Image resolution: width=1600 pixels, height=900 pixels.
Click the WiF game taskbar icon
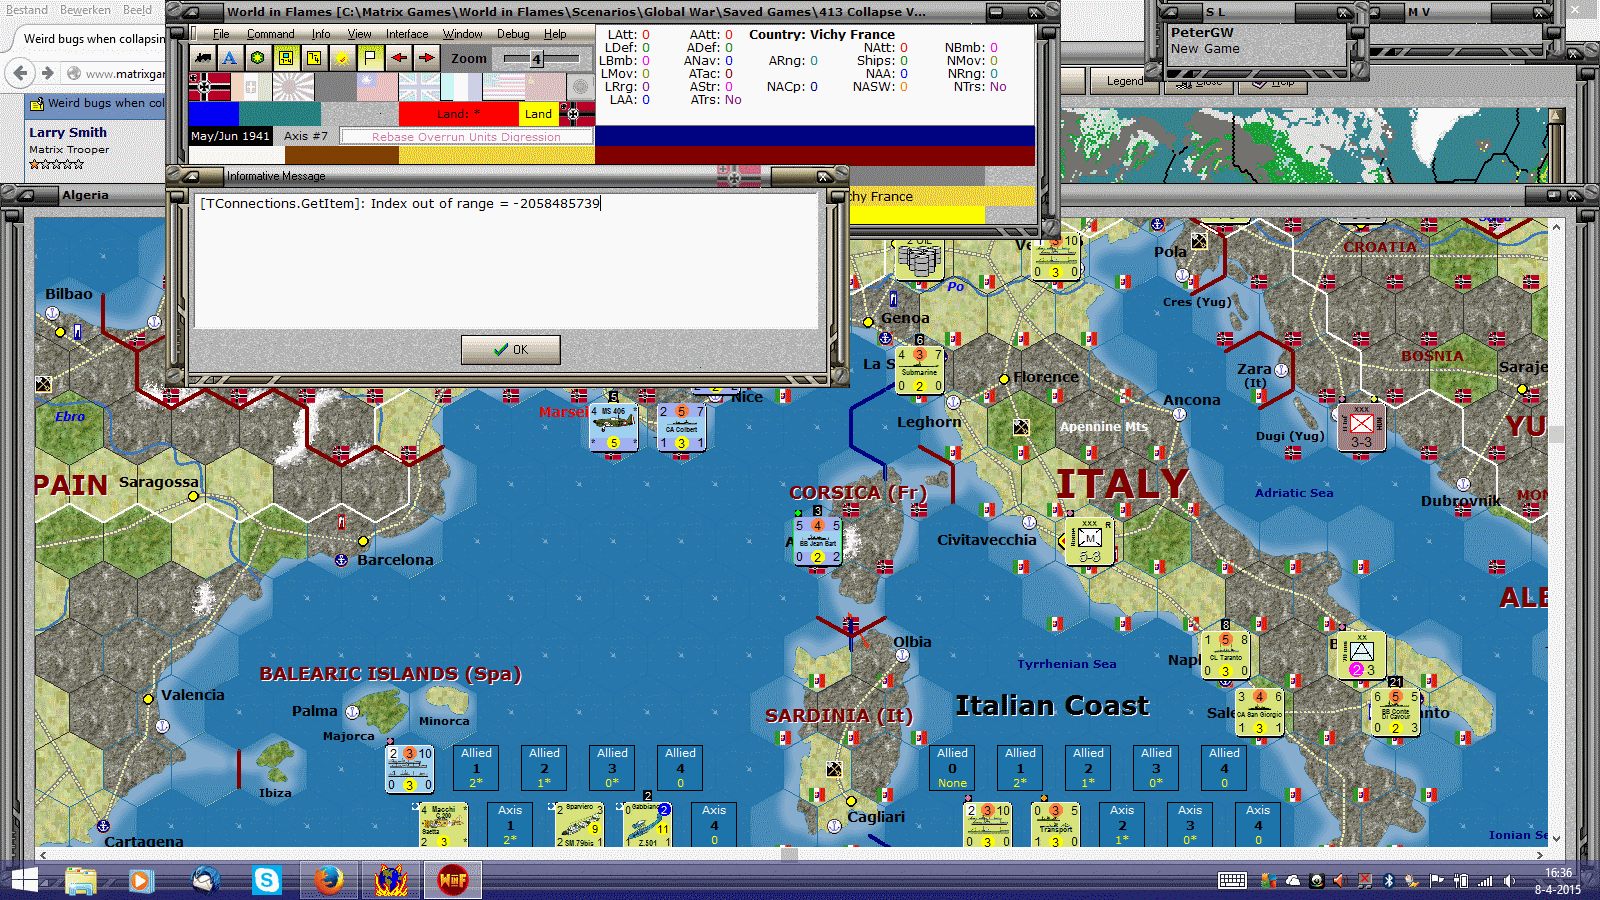point(453,881)
